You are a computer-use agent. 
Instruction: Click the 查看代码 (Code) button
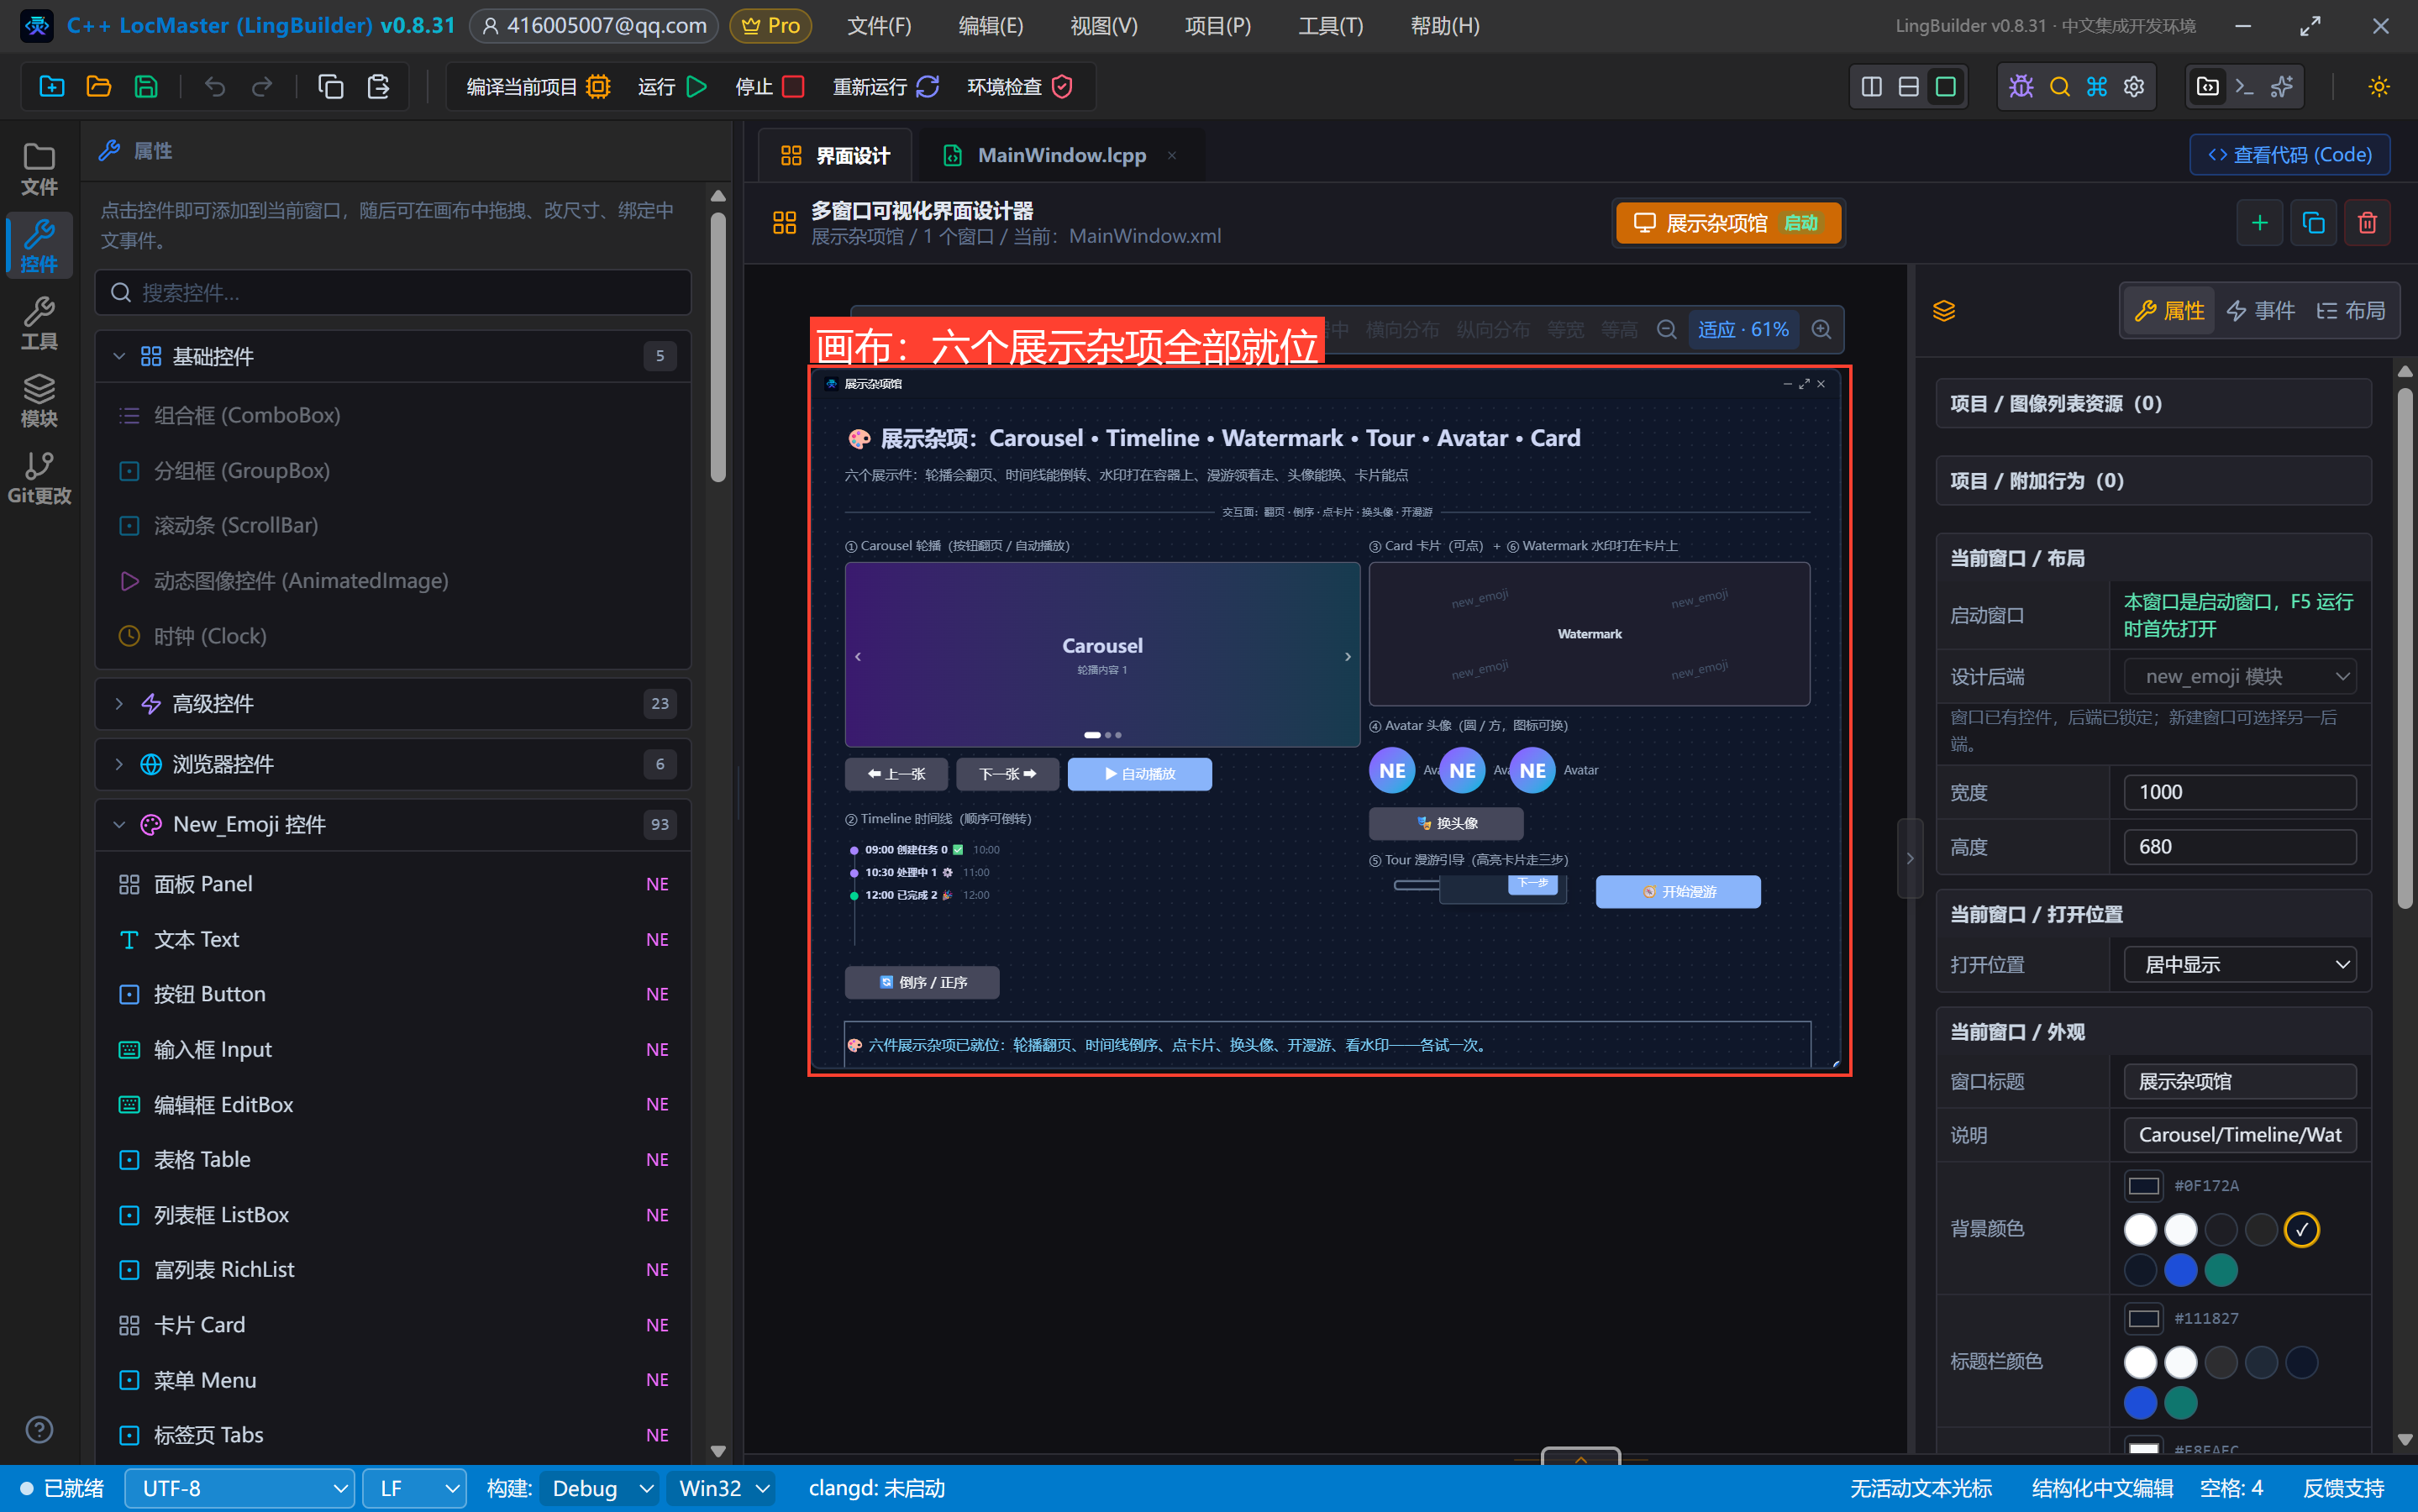tap(2289, 155)
